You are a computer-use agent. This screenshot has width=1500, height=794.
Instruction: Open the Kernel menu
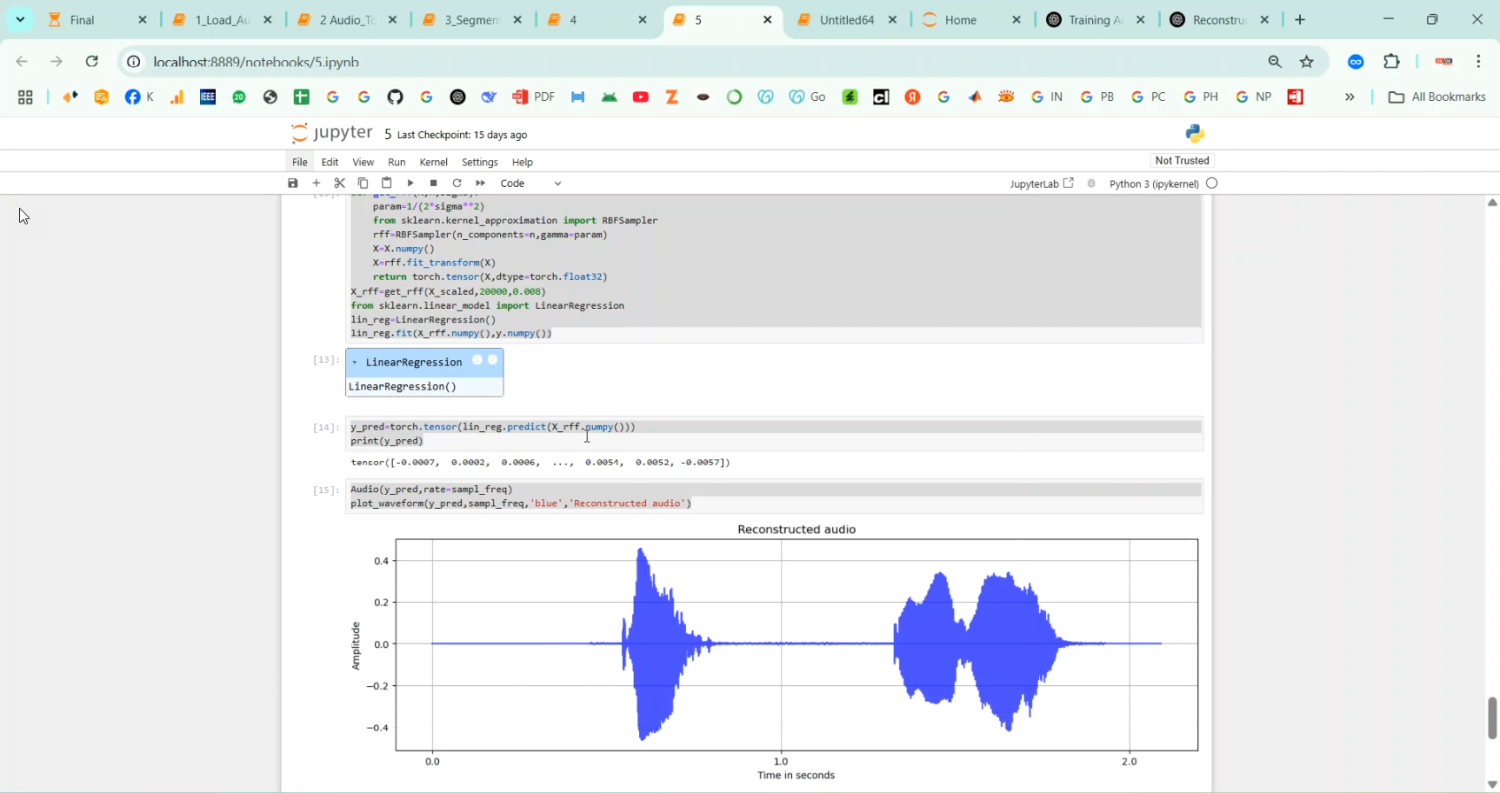click(433, 162)
